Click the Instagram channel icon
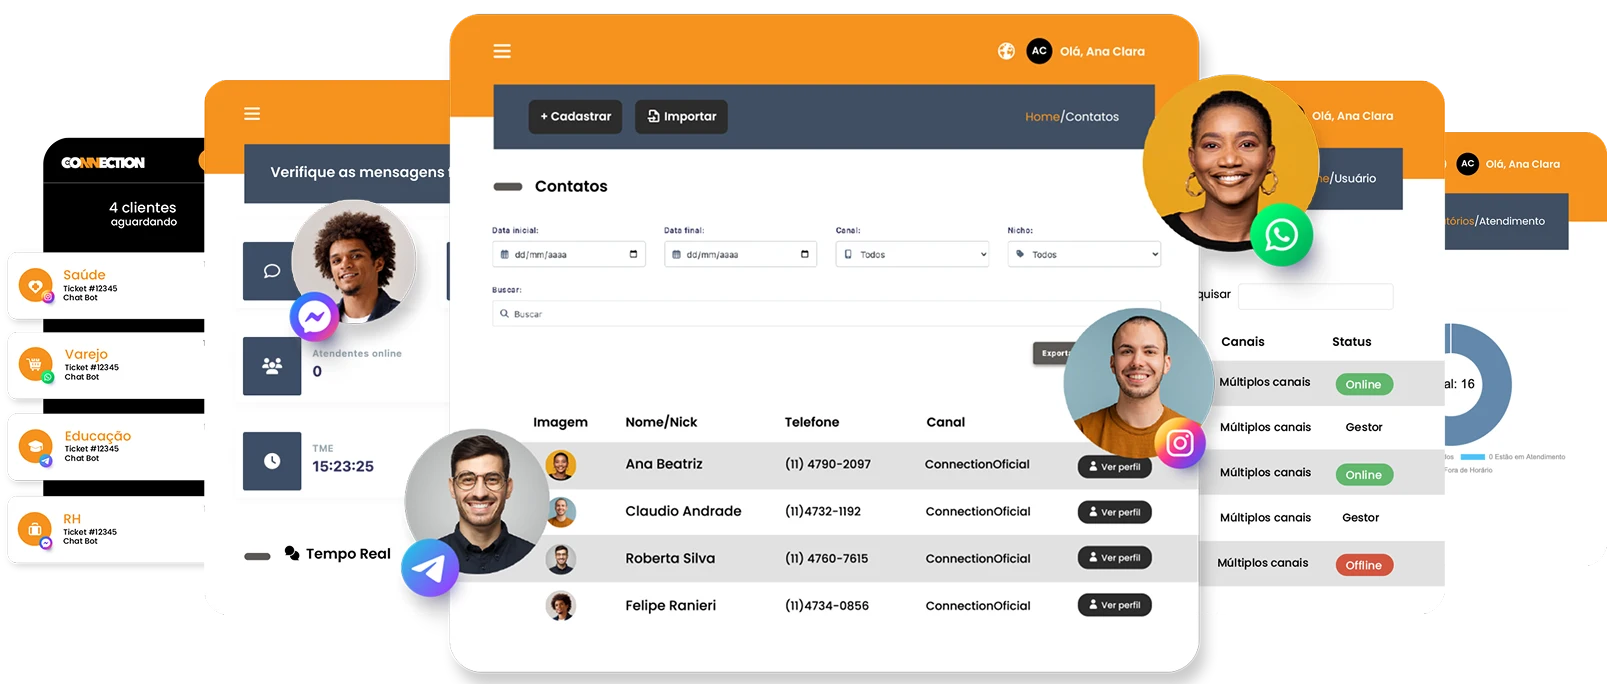The width and height of the screenshot is (1607, 684). pyautogui.click(x=1179, y=442)
